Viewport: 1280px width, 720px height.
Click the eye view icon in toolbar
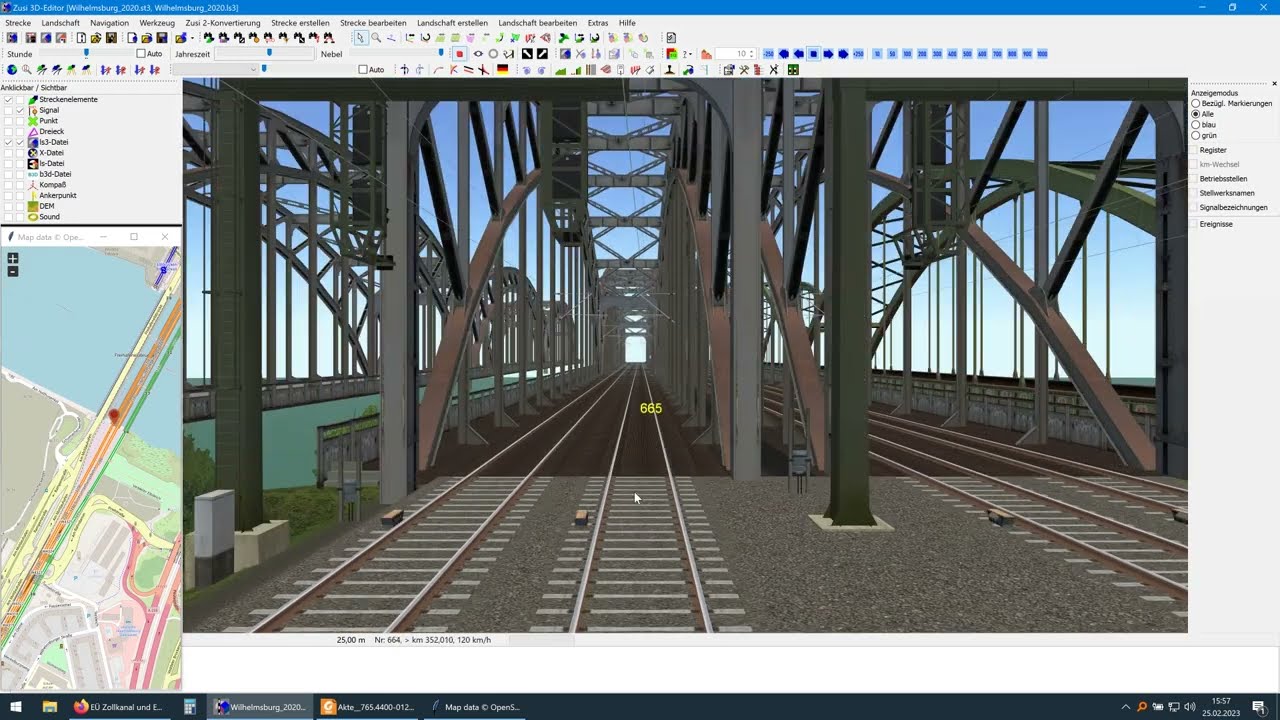478,54
